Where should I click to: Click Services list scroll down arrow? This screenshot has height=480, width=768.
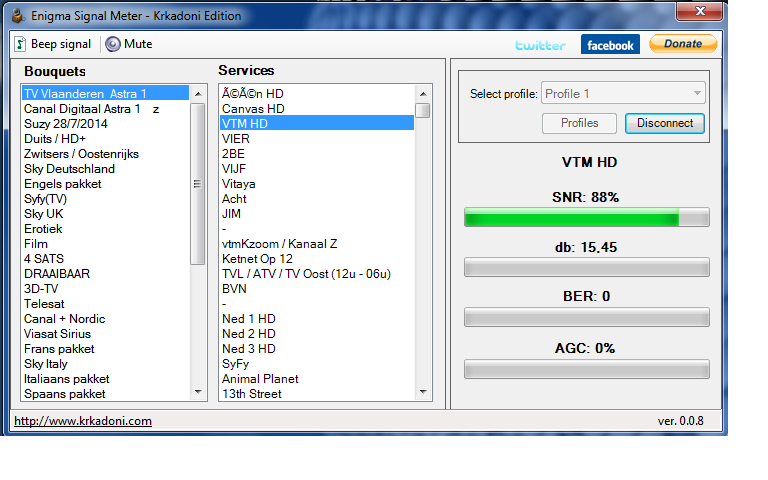pos(423,392)
